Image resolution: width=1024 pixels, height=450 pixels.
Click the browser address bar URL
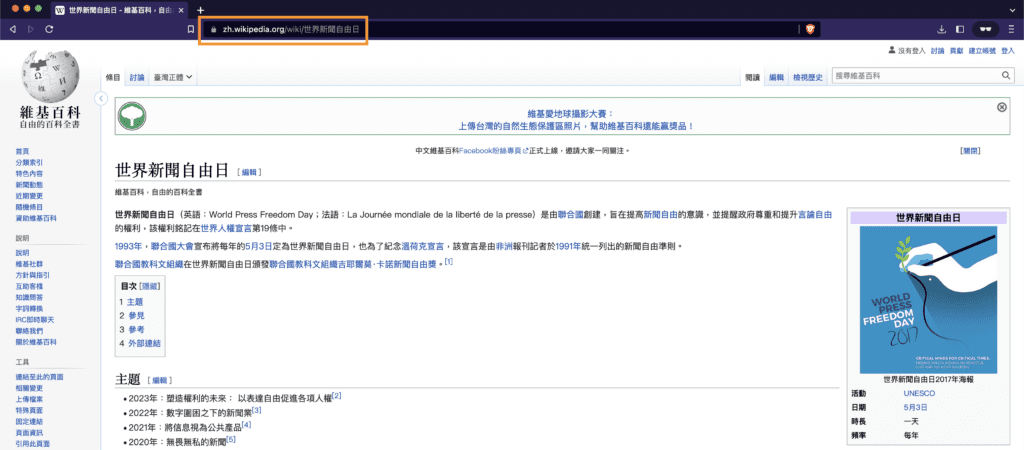coord(291,29)
